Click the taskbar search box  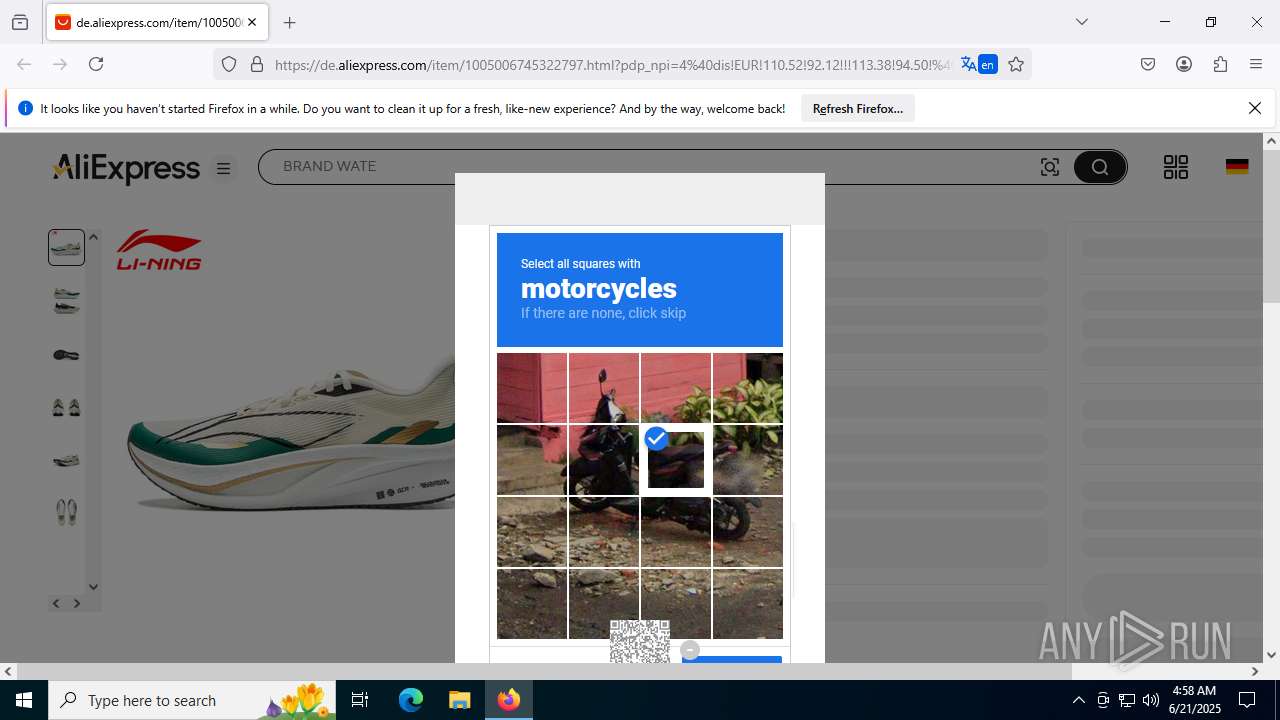(x=192, y=700)
